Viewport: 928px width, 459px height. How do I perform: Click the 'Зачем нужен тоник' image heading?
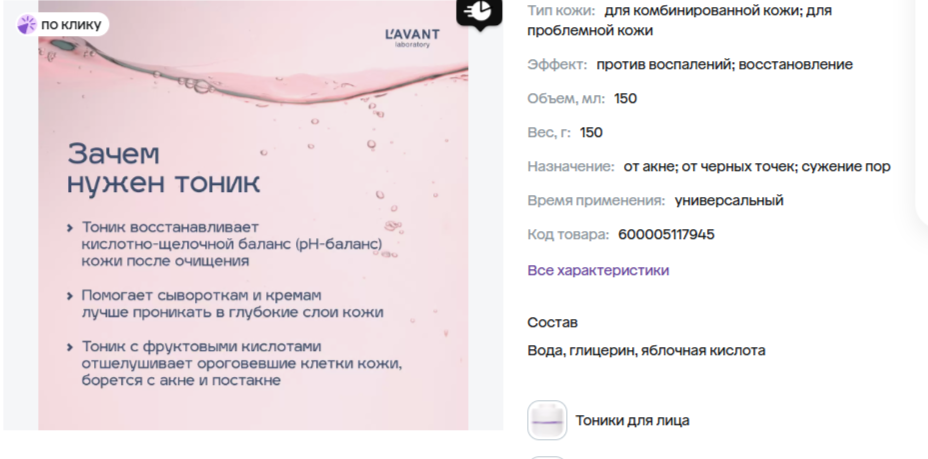(163, 169)
